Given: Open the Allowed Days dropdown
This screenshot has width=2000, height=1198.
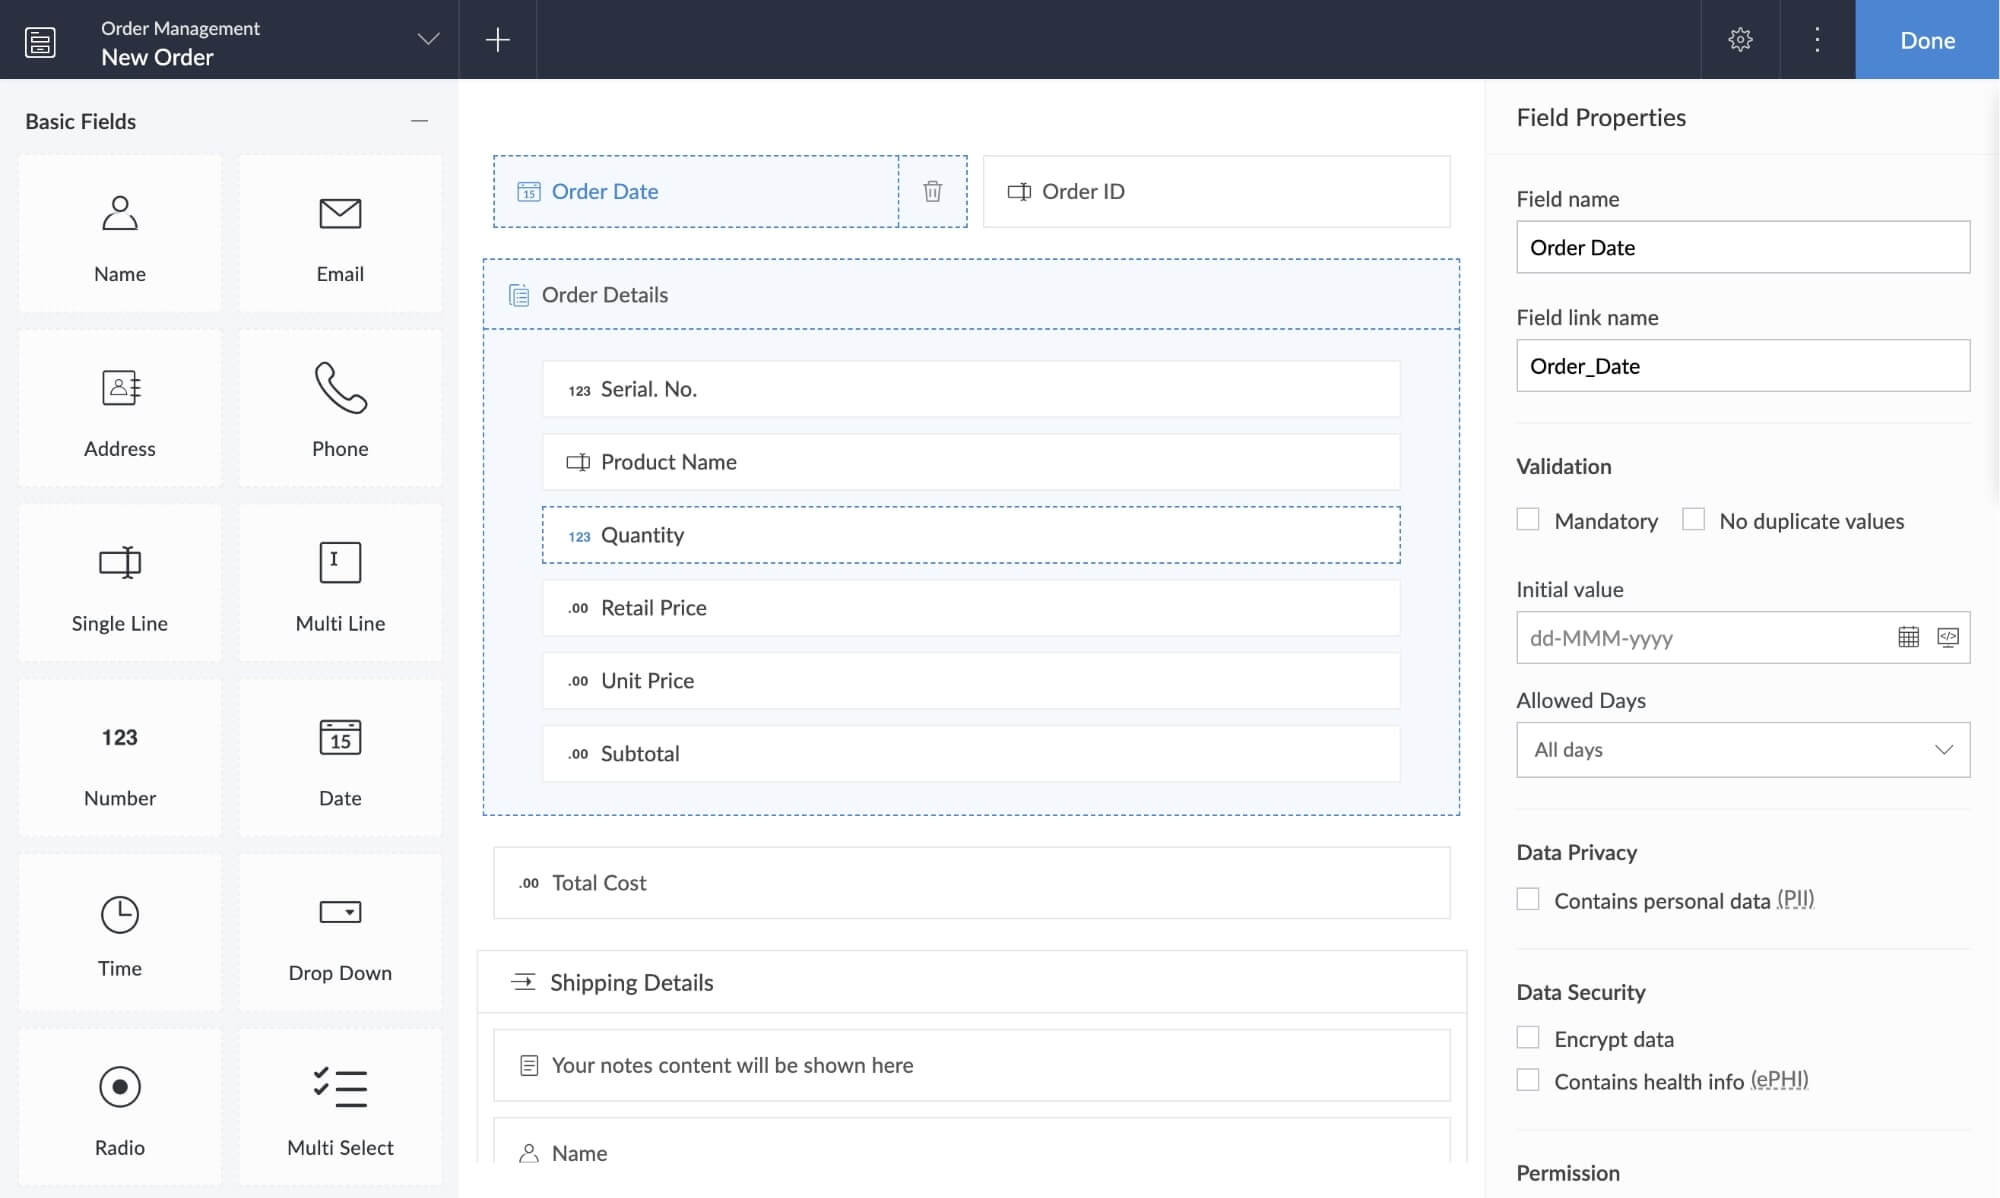Looking at the screenshot, I should (x=1742, y=750).
